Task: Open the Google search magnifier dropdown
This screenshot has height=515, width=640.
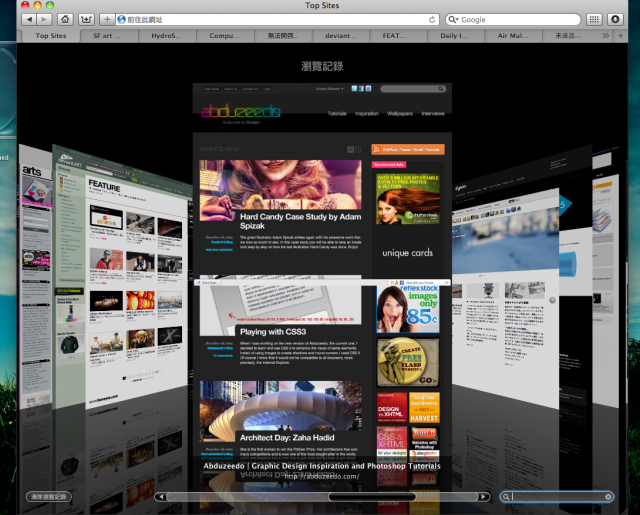Action: [453, 20]
